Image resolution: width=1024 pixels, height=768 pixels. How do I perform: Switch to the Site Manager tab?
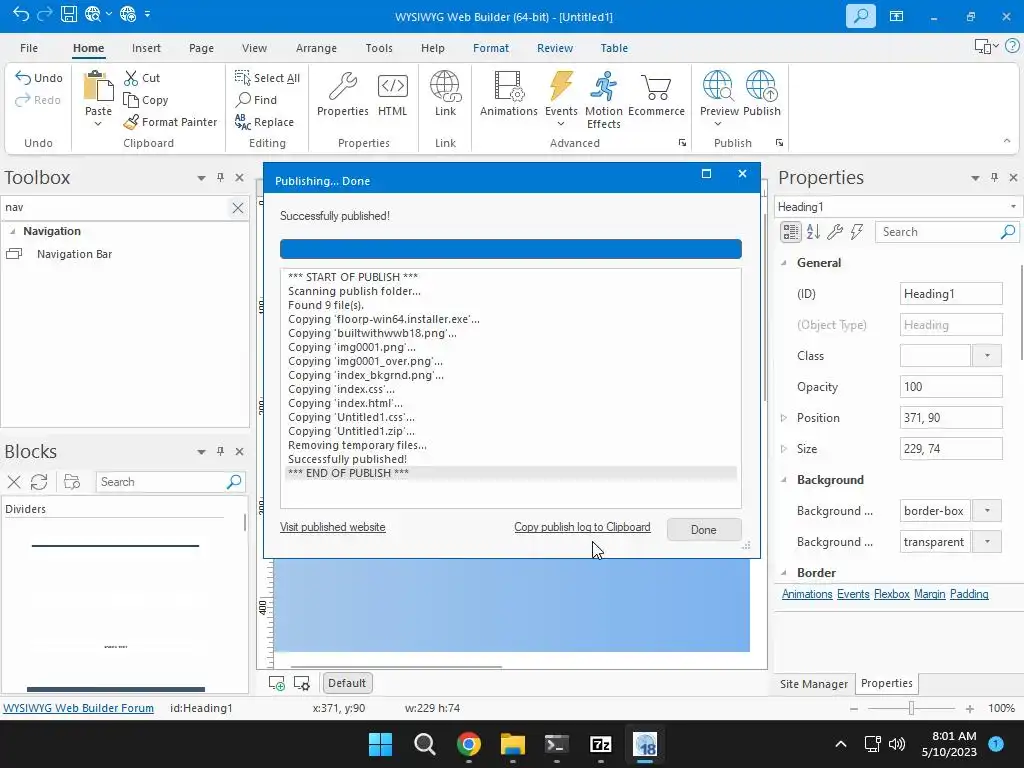[813, 684]
